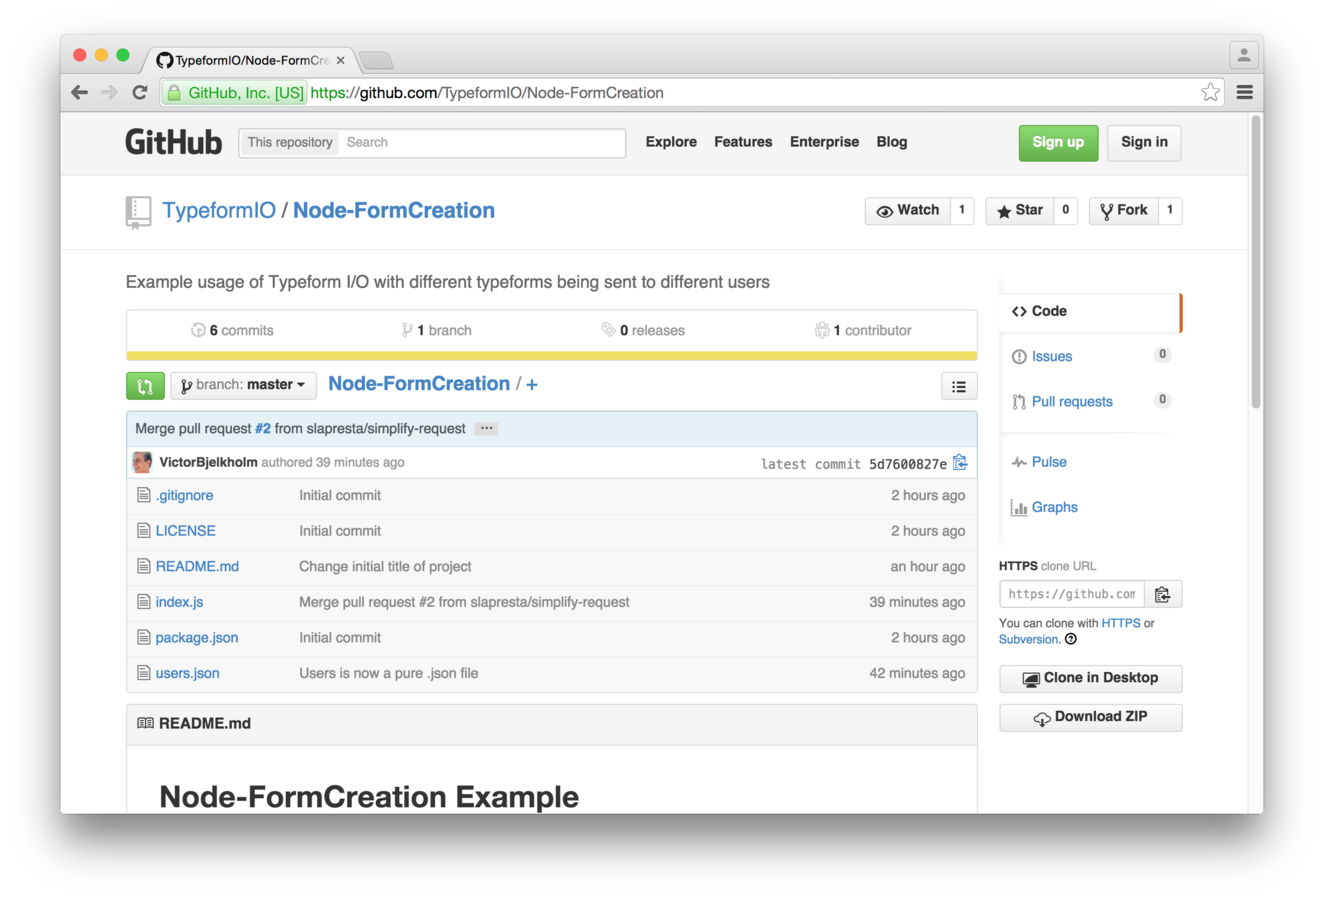The width and height of the screenshot is (1324, 900).
Task: Show the Subversion clone help icon
Action: coord(1071,640)
